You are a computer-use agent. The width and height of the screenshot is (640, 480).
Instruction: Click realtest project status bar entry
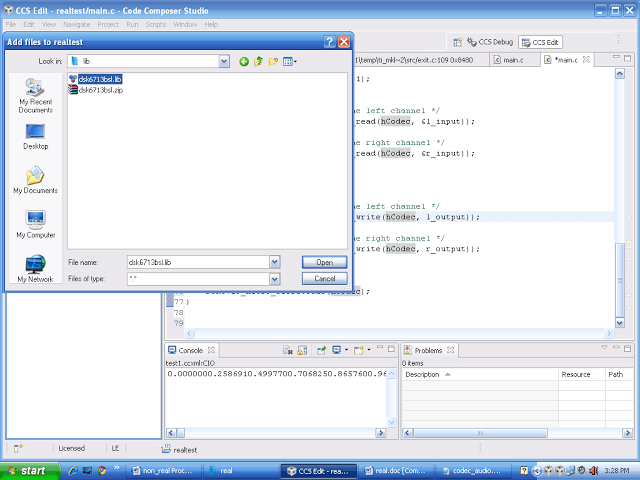(180, 449)
